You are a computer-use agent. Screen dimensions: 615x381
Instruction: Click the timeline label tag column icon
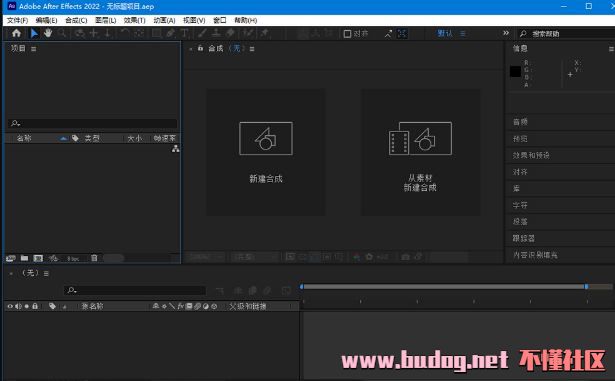[x=52, y=306]
